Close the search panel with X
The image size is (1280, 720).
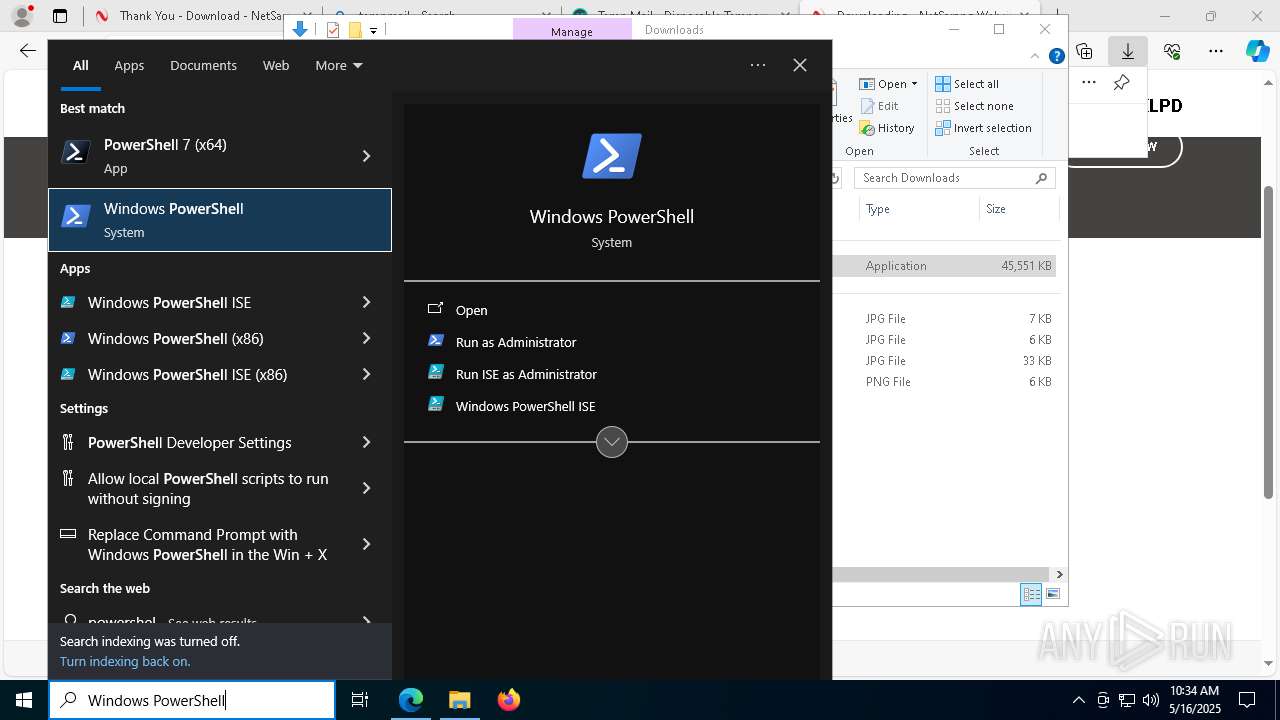point(800,65)
